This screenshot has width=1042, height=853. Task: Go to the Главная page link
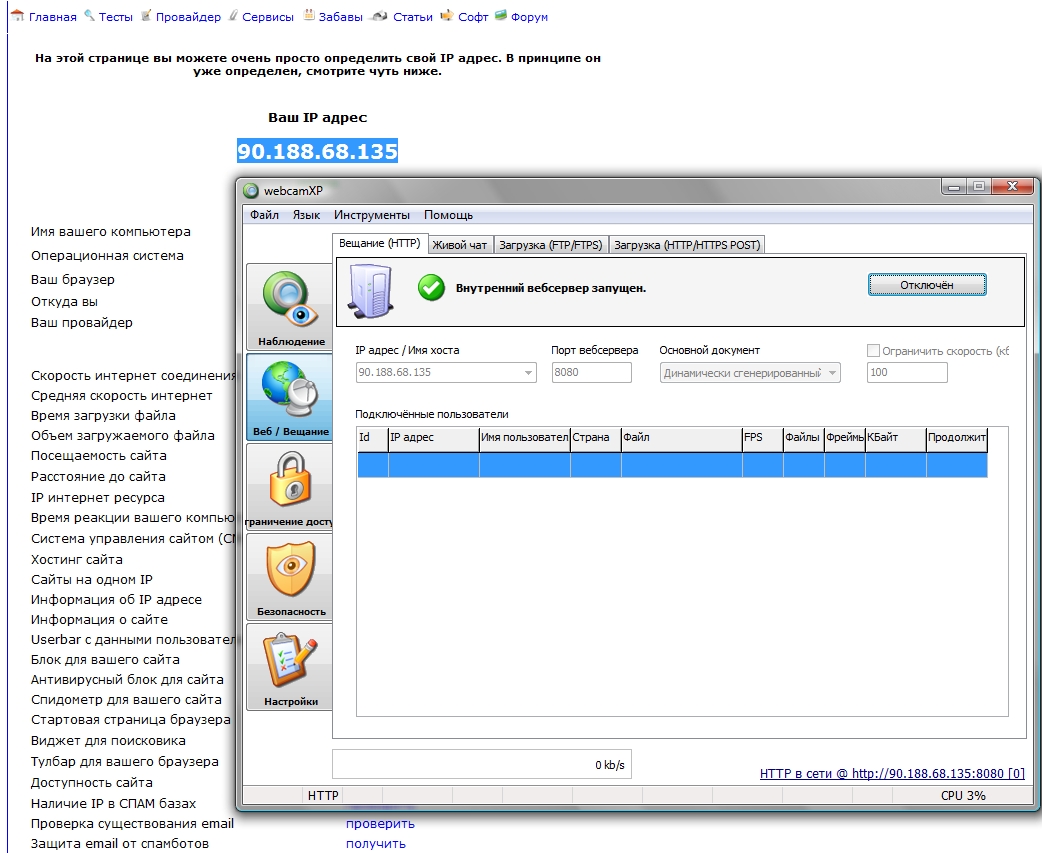click(52, 17)
